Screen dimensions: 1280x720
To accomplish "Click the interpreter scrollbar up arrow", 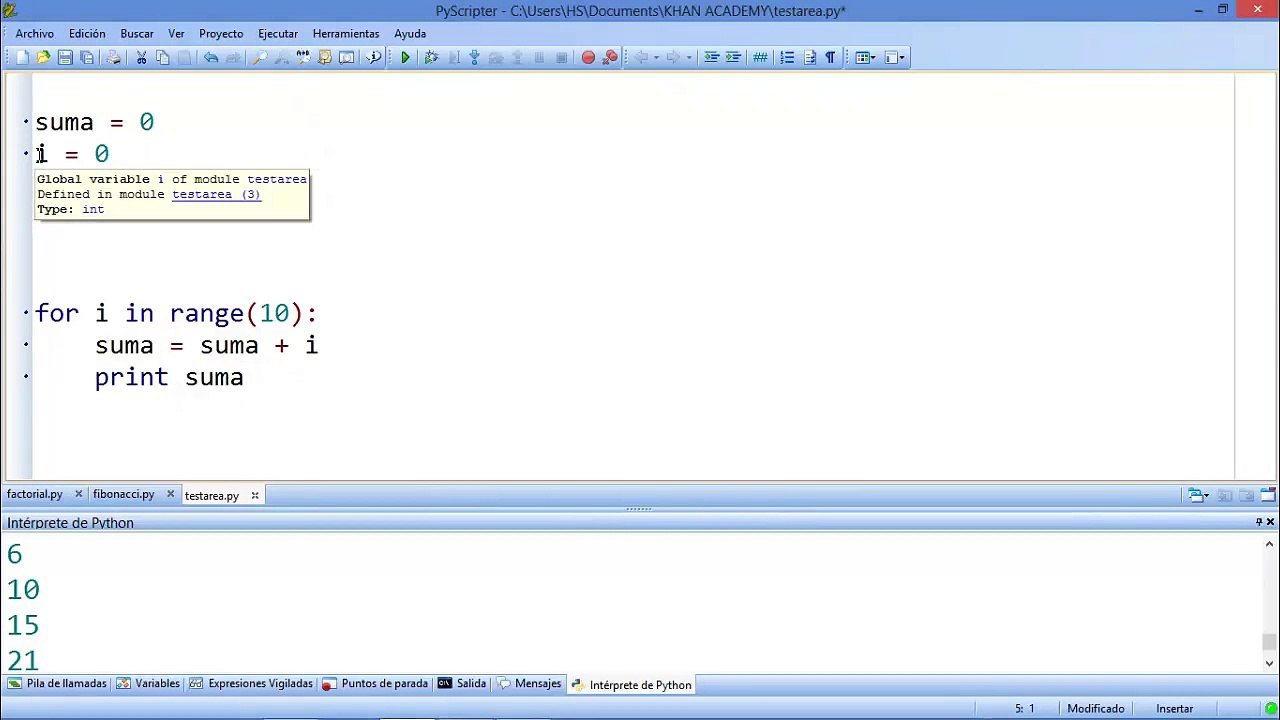I will pos(1270,544).
